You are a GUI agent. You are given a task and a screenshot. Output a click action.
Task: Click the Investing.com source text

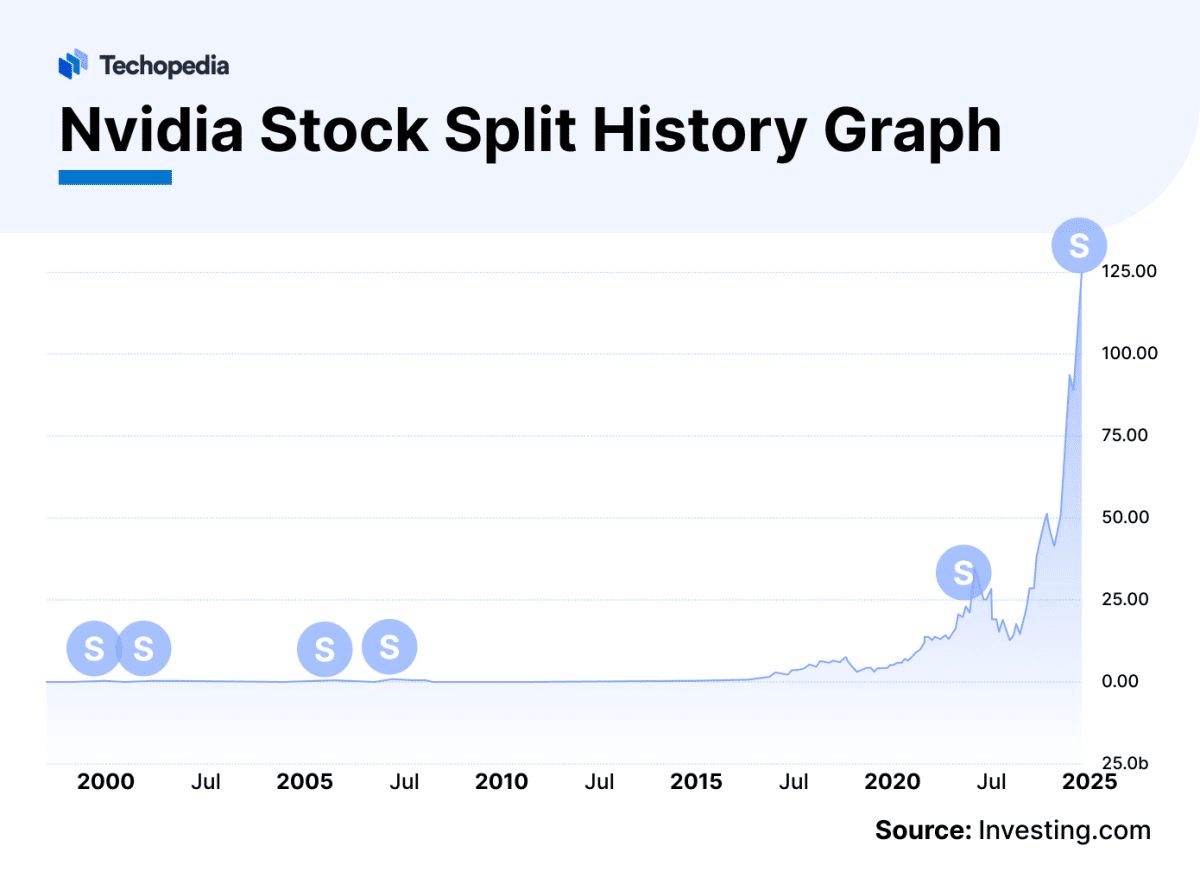point(1064,830)
